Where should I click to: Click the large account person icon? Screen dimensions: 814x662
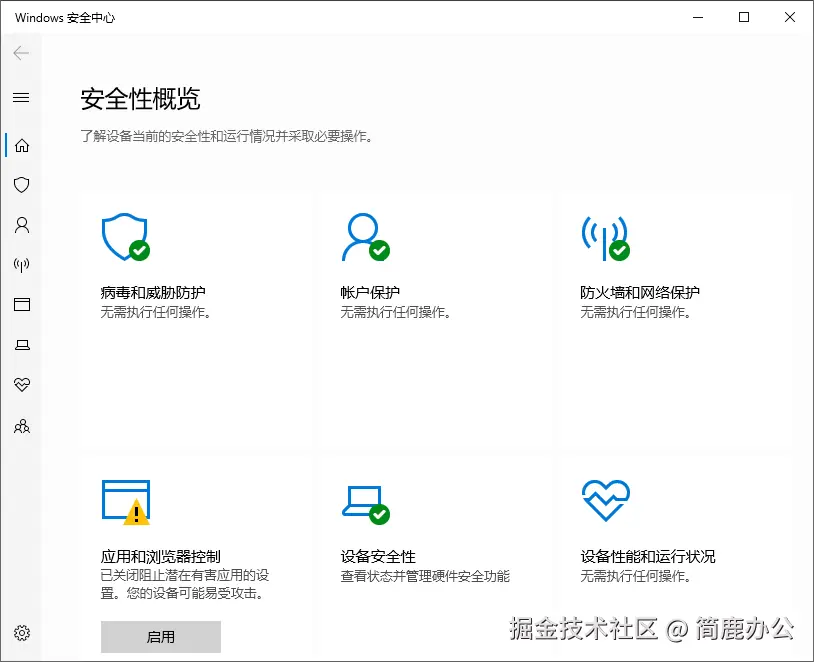click(365, 237)
